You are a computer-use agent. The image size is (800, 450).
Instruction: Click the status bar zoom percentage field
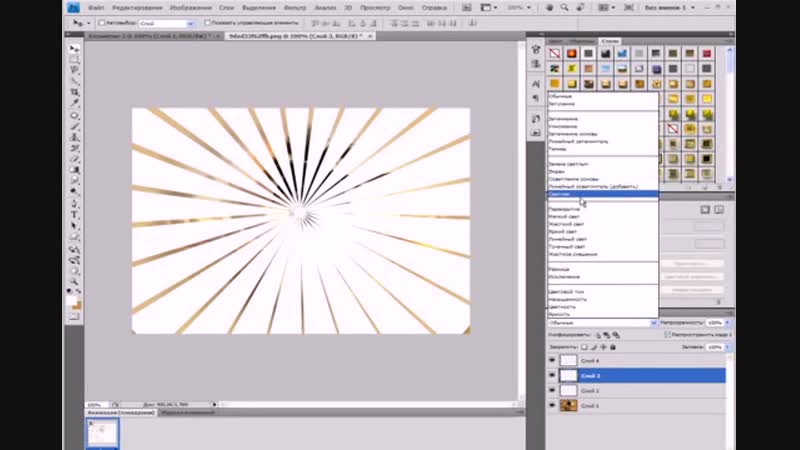pos(95,405)
